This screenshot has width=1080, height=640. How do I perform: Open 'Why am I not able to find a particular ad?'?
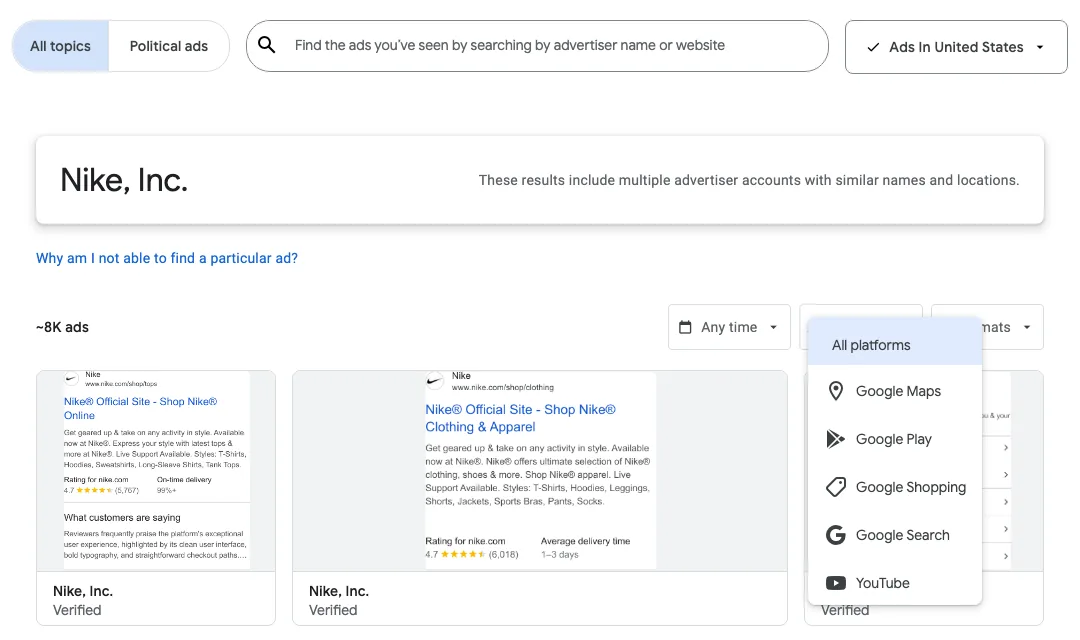pyautogui.click(x=167, y=258)
